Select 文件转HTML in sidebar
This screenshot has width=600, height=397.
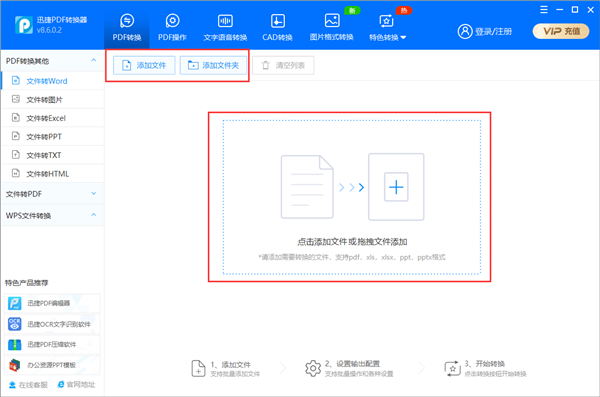click(x=53, y=174)
